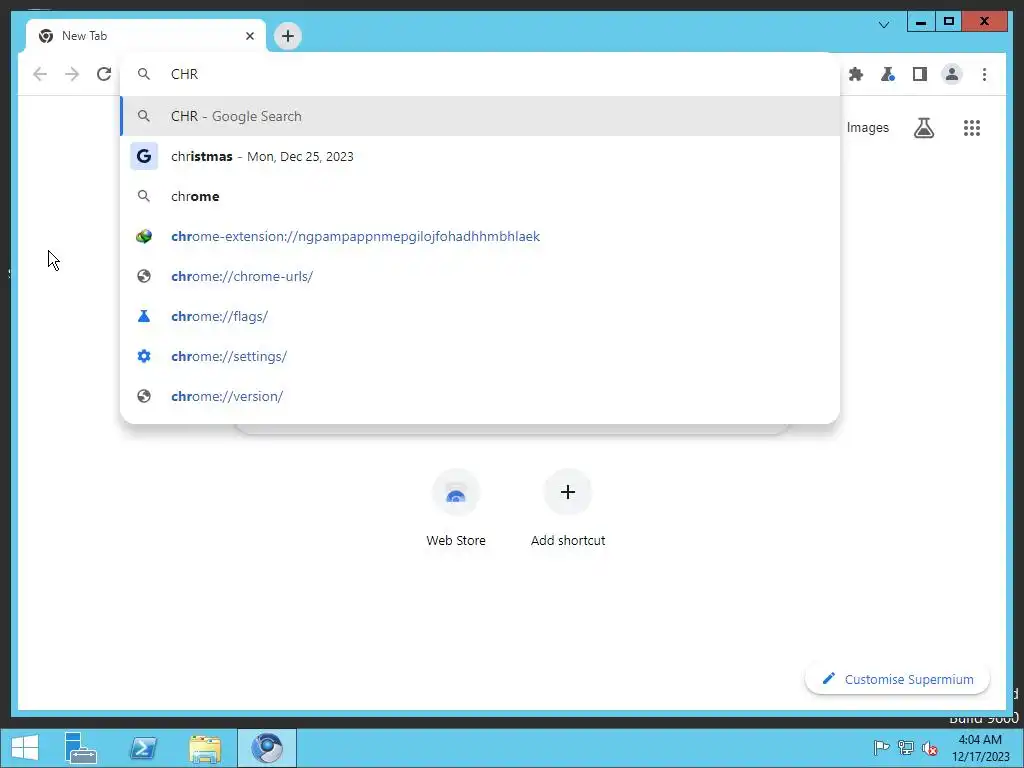Viewport: 1024px width, 768px height.
Task: Reload the page
Action: [104, 74]
